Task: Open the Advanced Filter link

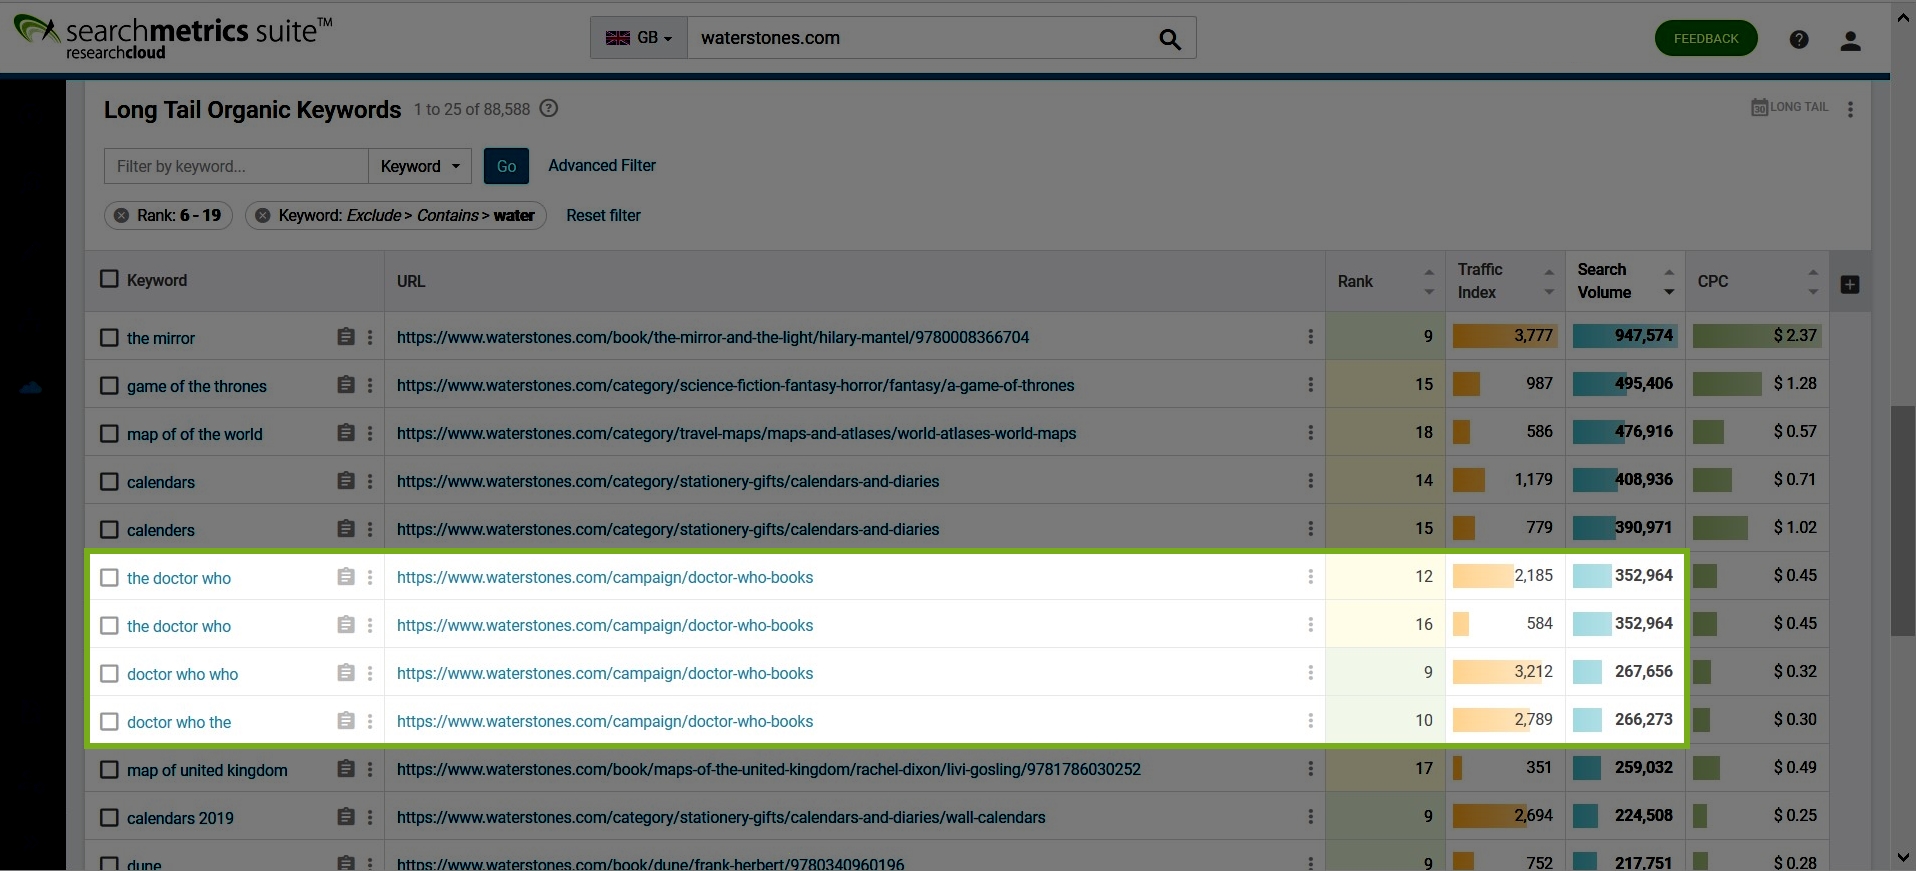Action: coord(602,166)
